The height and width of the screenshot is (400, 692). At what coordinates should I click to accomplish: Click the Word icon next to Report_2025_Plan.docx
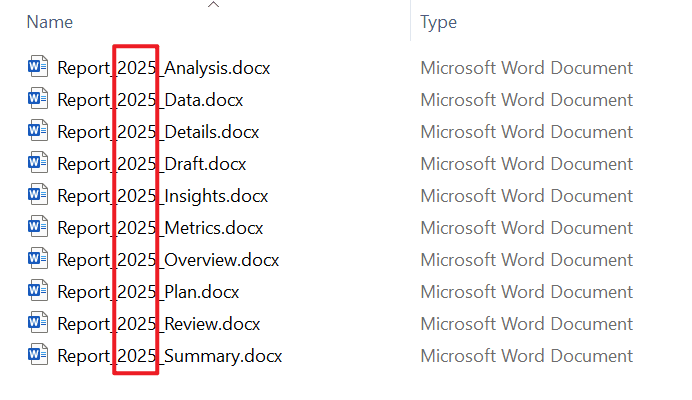[x=38, y=291]
